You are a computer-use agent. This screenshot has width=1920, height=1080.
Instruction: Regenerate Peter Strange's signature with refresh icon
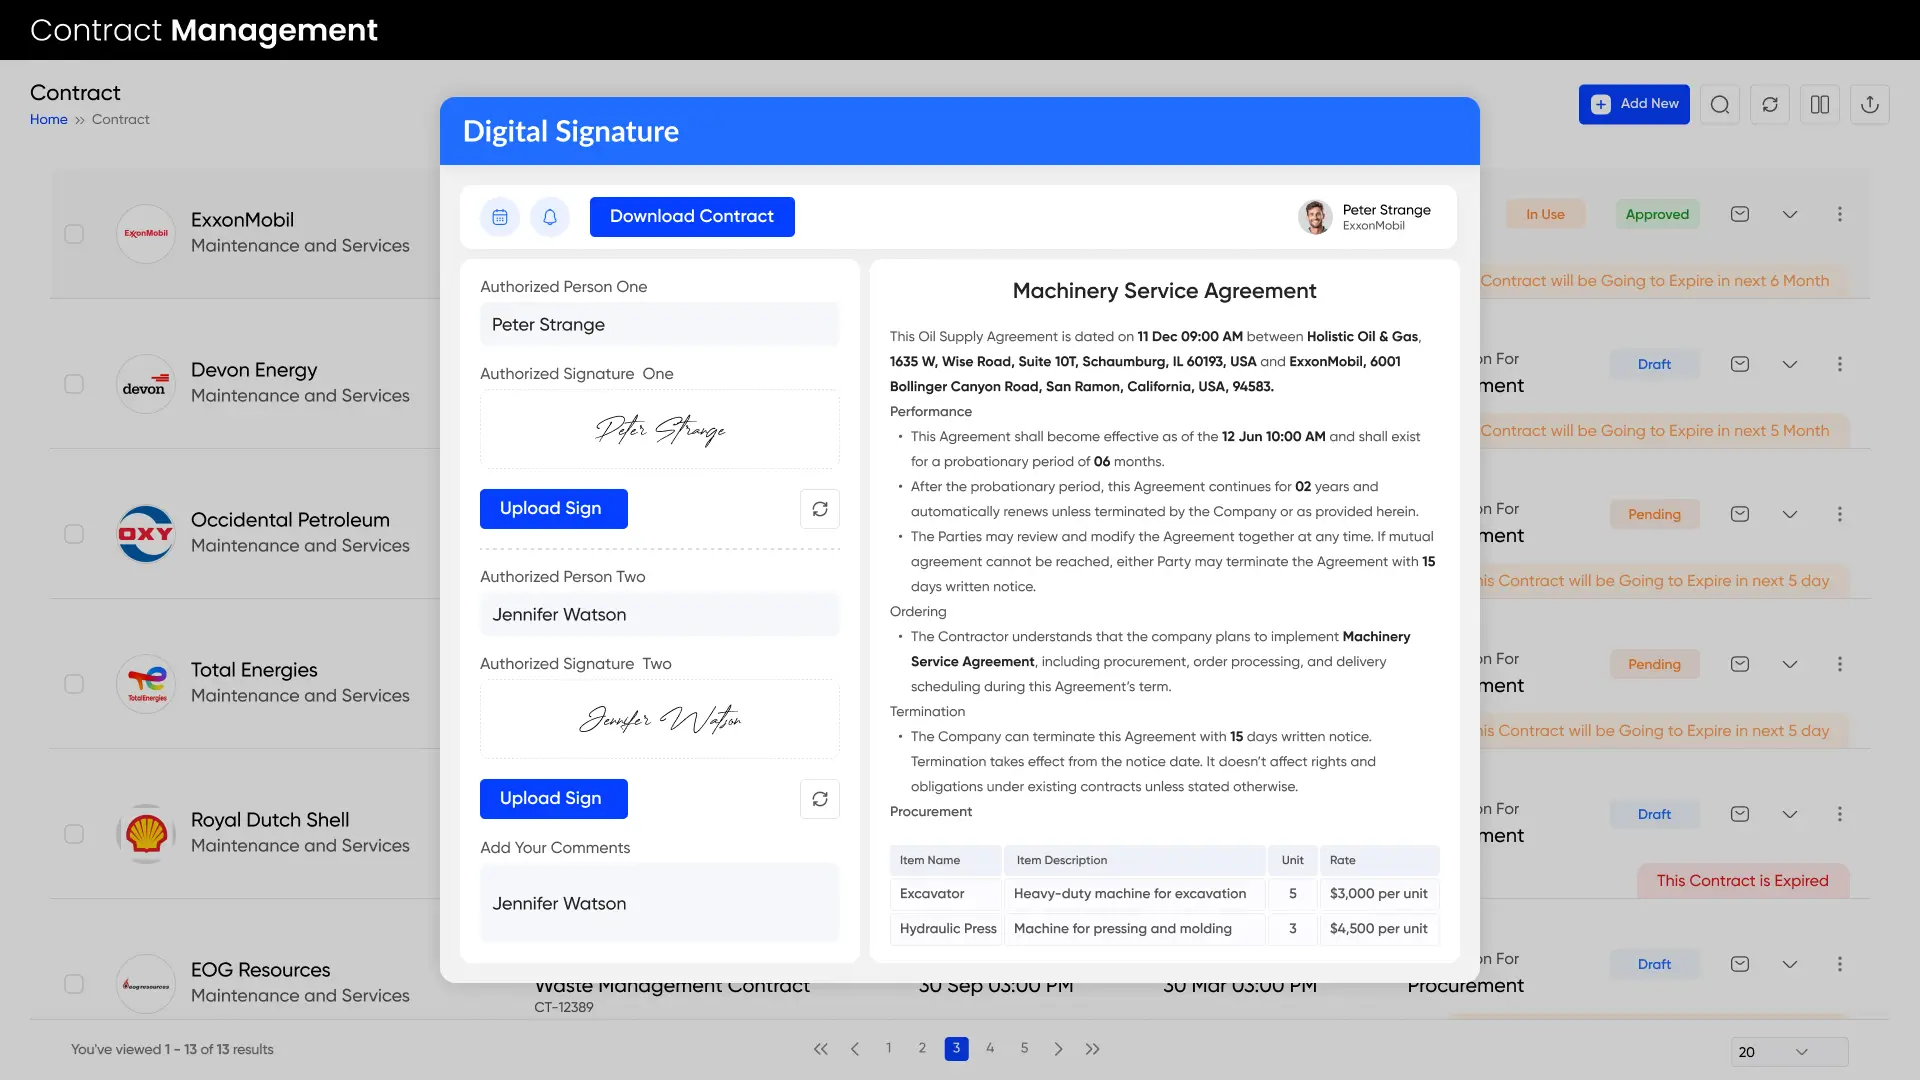click(819, 509)
